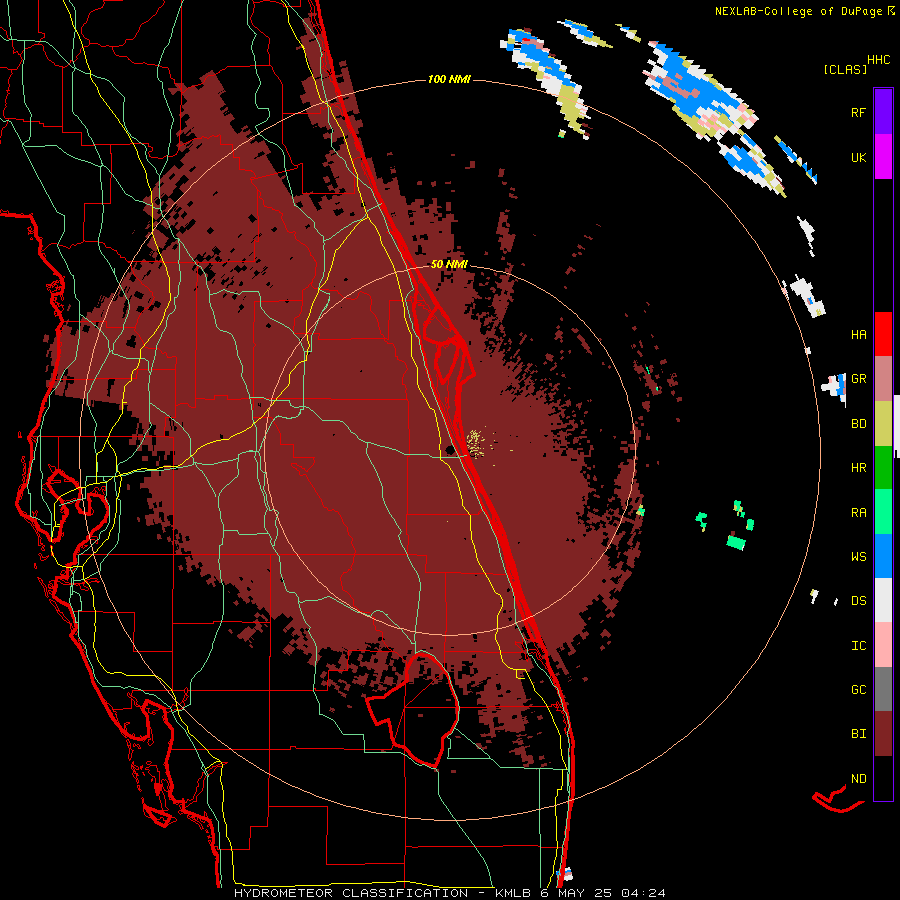Click the RF purple legend color swatch
Screen dimensions: 900x900
pyautogui.click(x=883, y=112)
